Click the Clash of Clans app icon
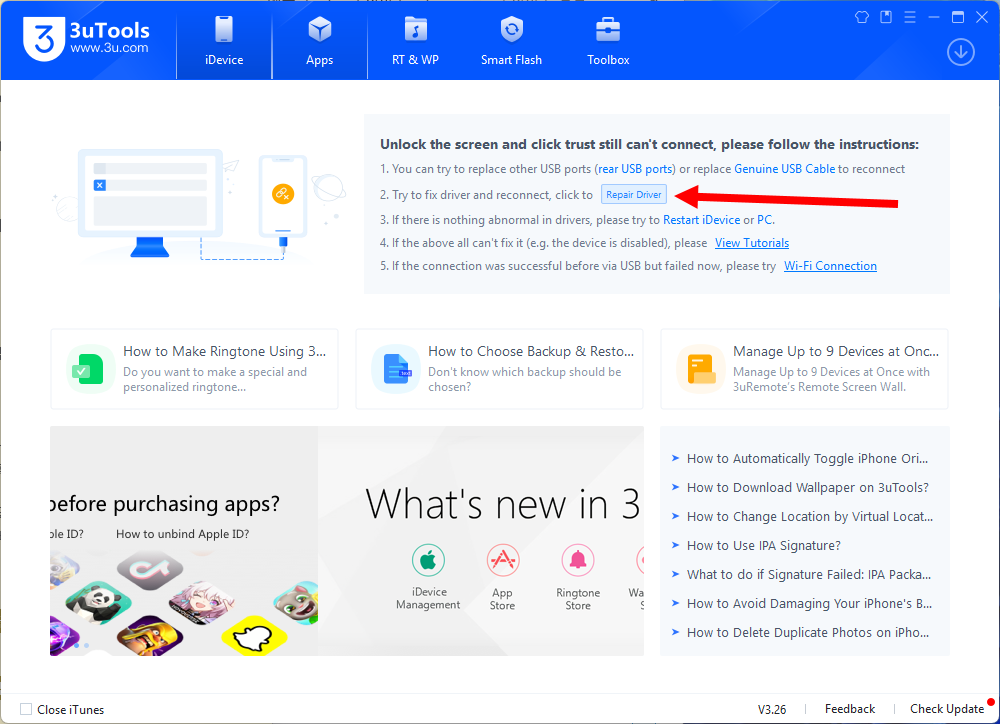Screen dimensions: 1000x724 click(150, 635)
